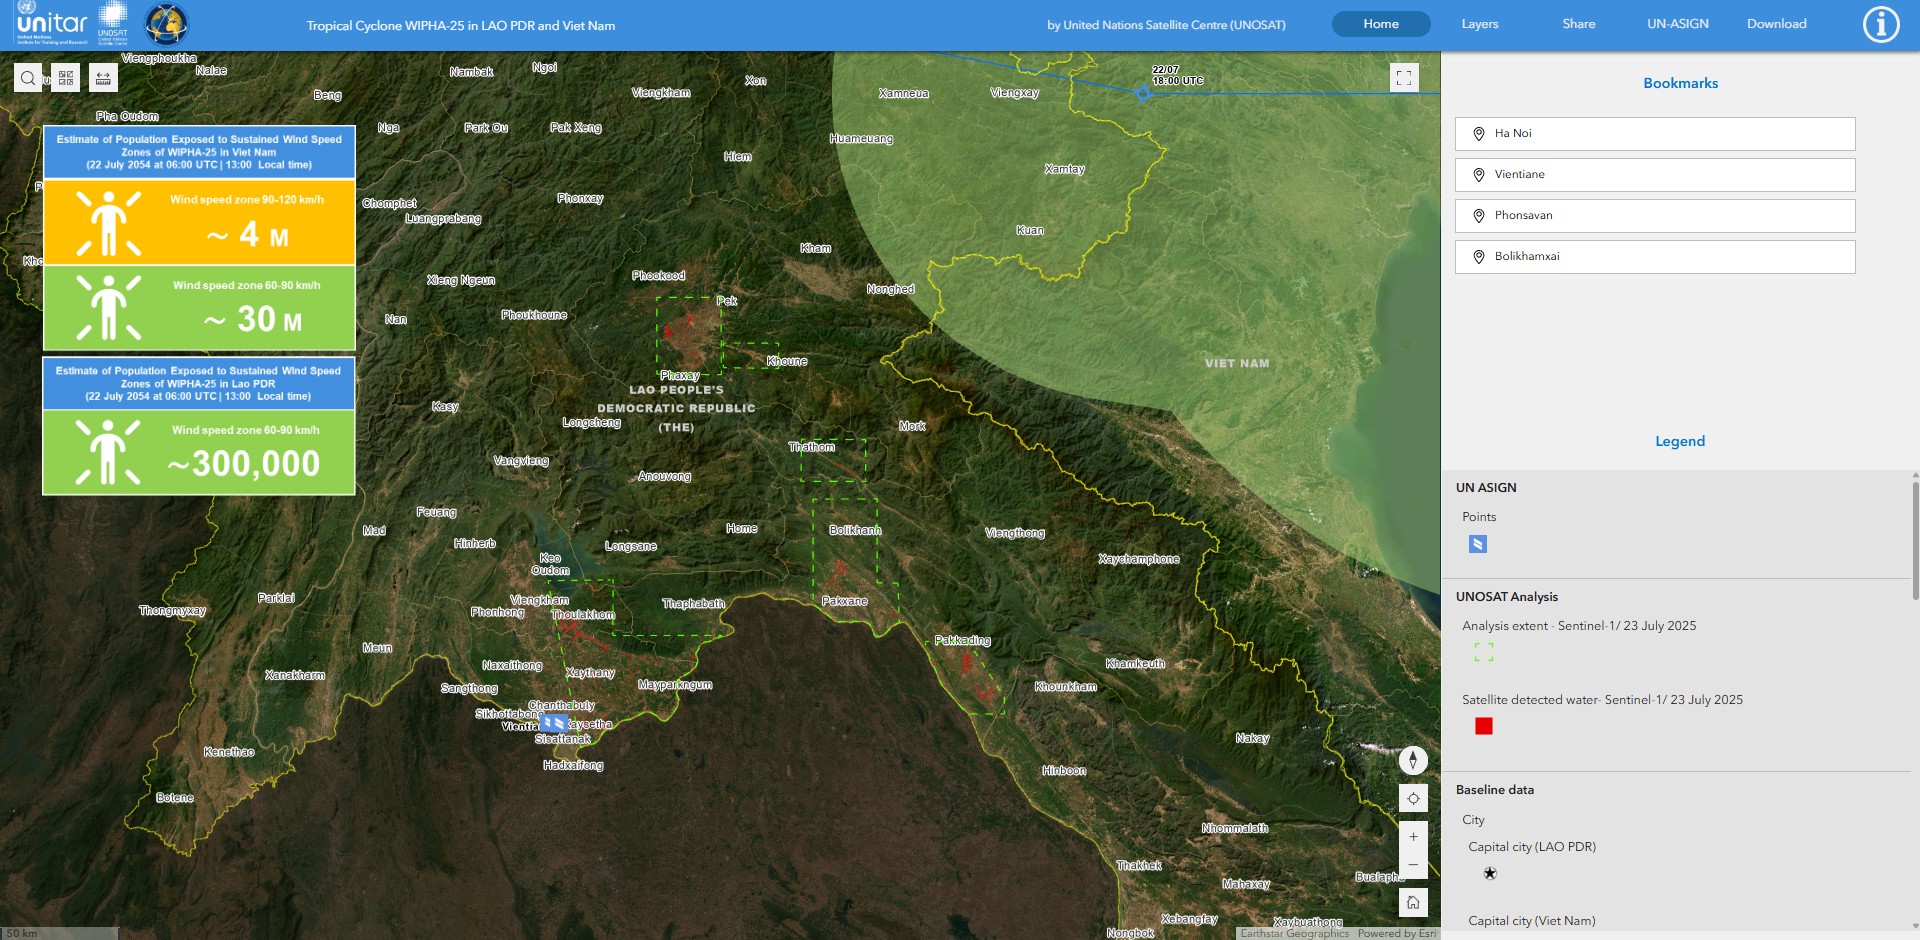Activate the measurement ruler tool
The width and height of the screenshot is (1920, 940).
(x=103, y=78)
